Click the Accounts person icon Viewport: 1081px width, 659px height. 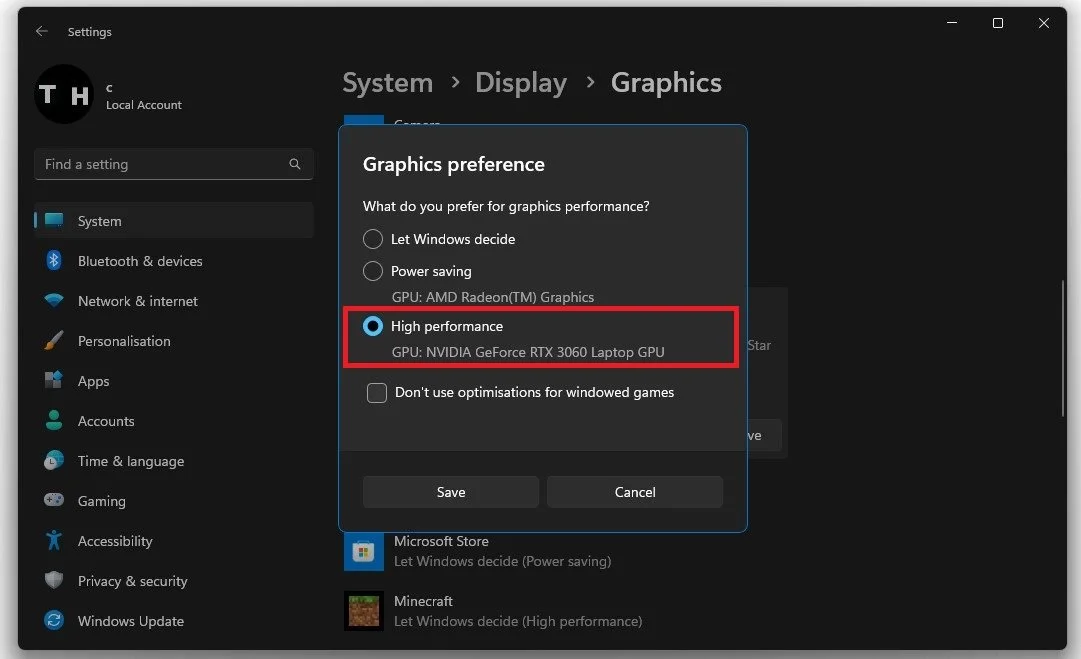[54, 420]
